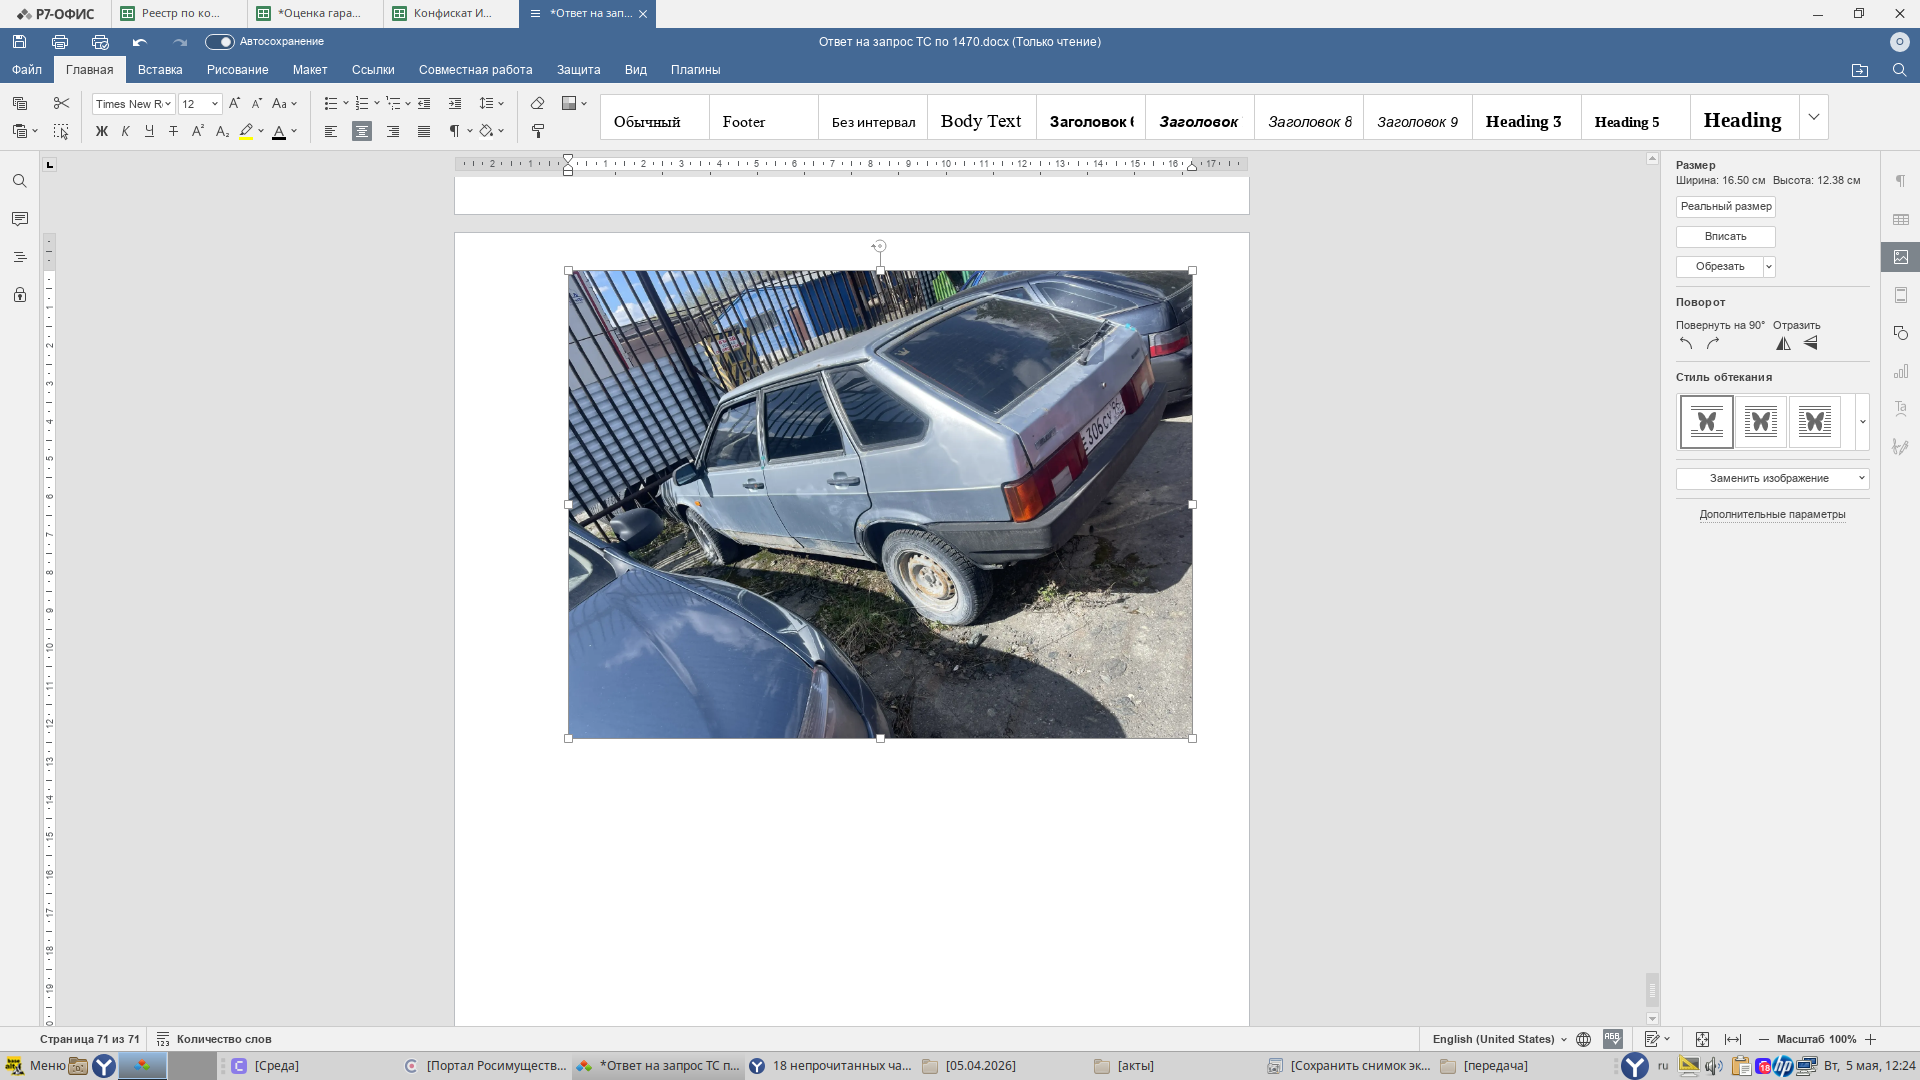Apply subscript formatting
Screen dimensions: 1920x1080
point(222,131)
